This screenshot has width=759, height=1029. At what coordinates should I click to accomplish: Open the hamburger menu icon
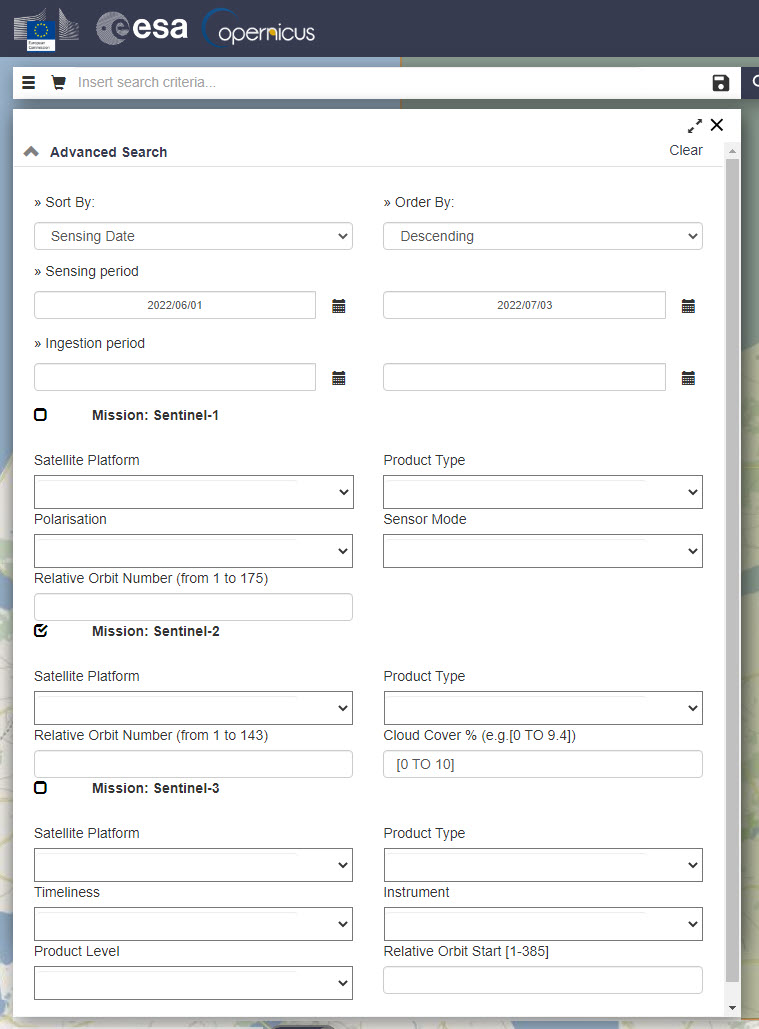[29, 83]
